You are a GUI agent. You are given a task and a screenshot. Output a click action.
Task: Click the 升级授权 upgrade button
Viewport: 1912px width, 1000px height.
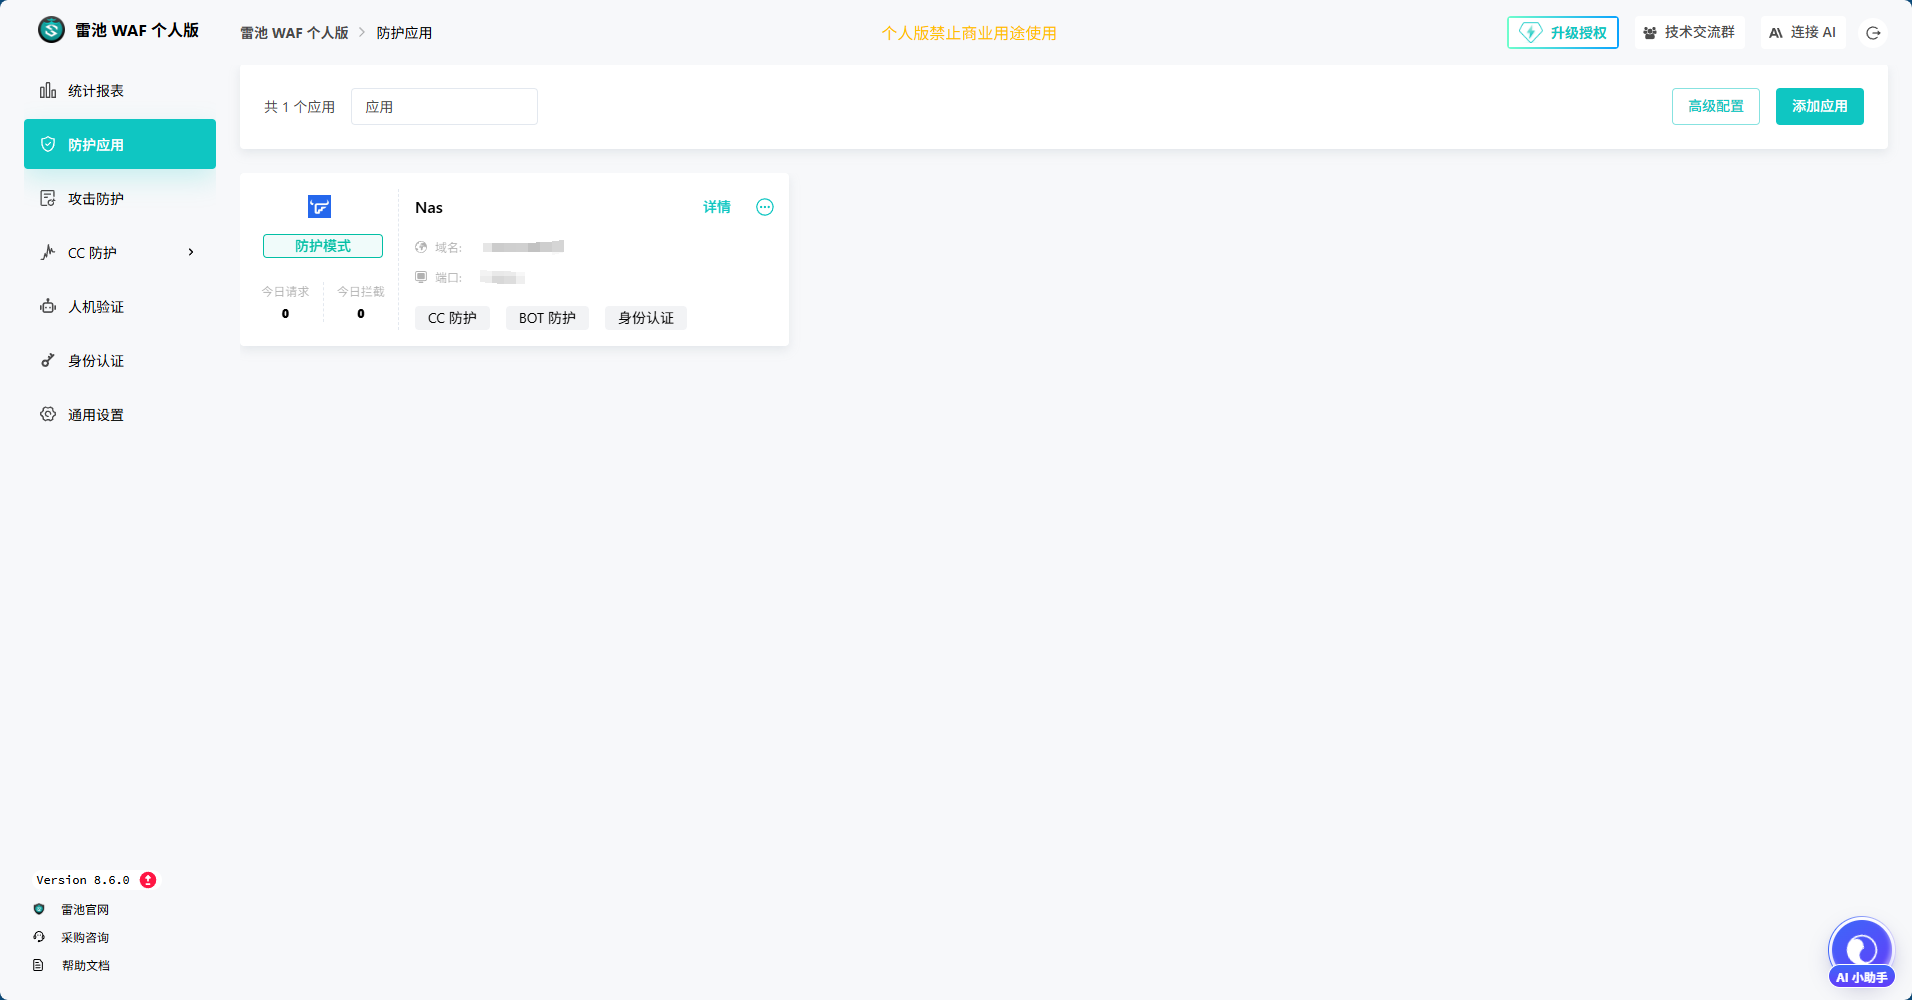coord(1563,32)
